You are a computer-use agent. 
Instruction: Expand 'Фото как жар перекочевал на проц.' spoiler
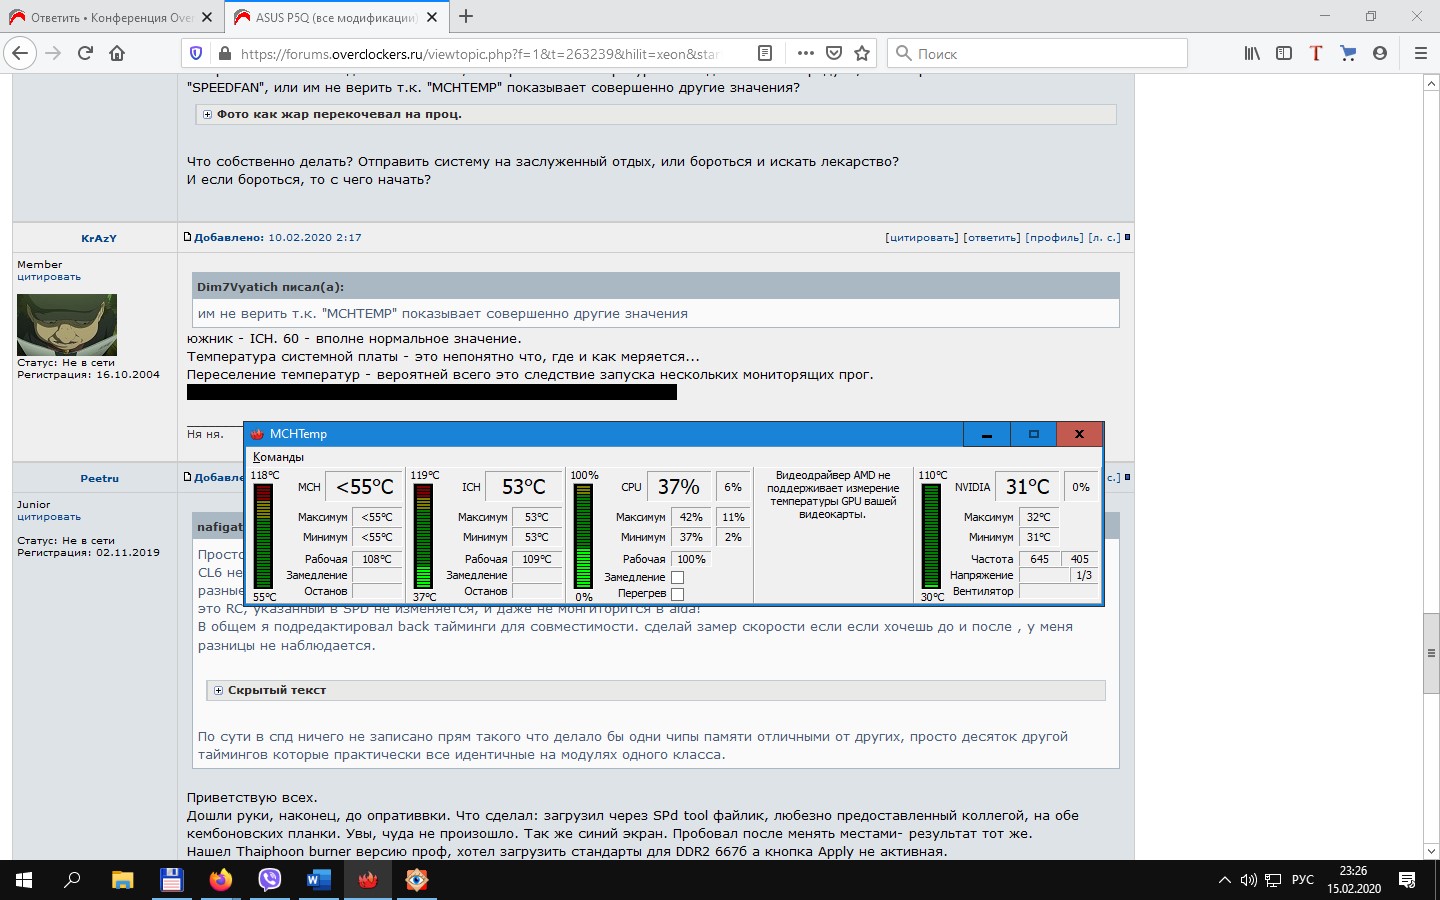(207, 115)
